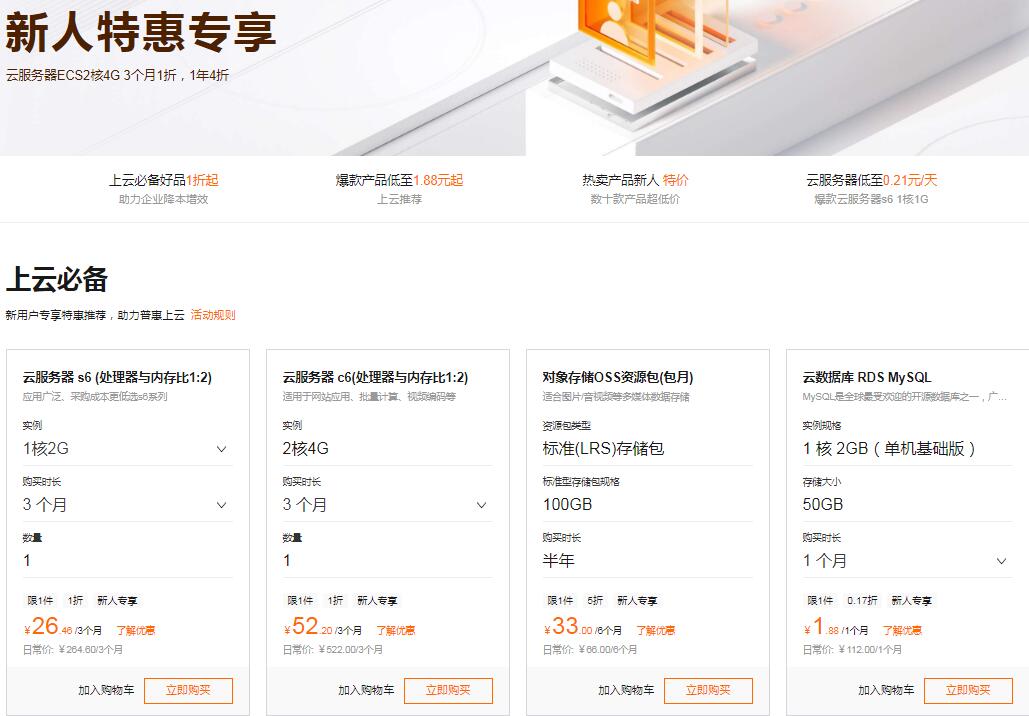Click 加入购物车 on the RDS MySQL card

(x=886, y=690)
